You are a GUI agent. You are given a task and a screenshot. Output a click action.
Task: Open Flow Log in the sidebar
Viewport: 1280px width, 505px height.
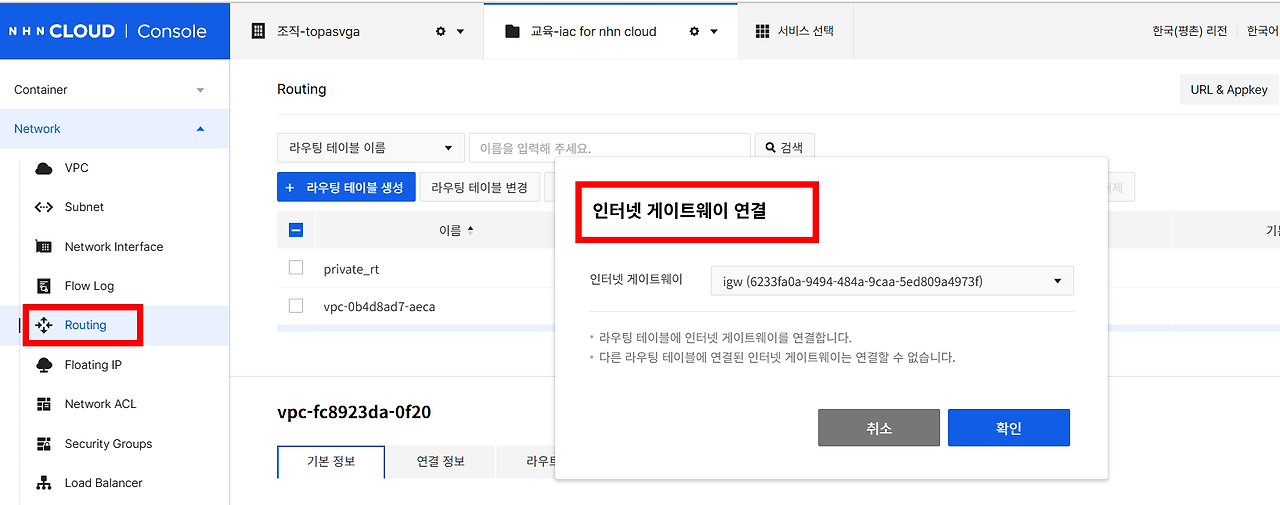click(89, 286)
